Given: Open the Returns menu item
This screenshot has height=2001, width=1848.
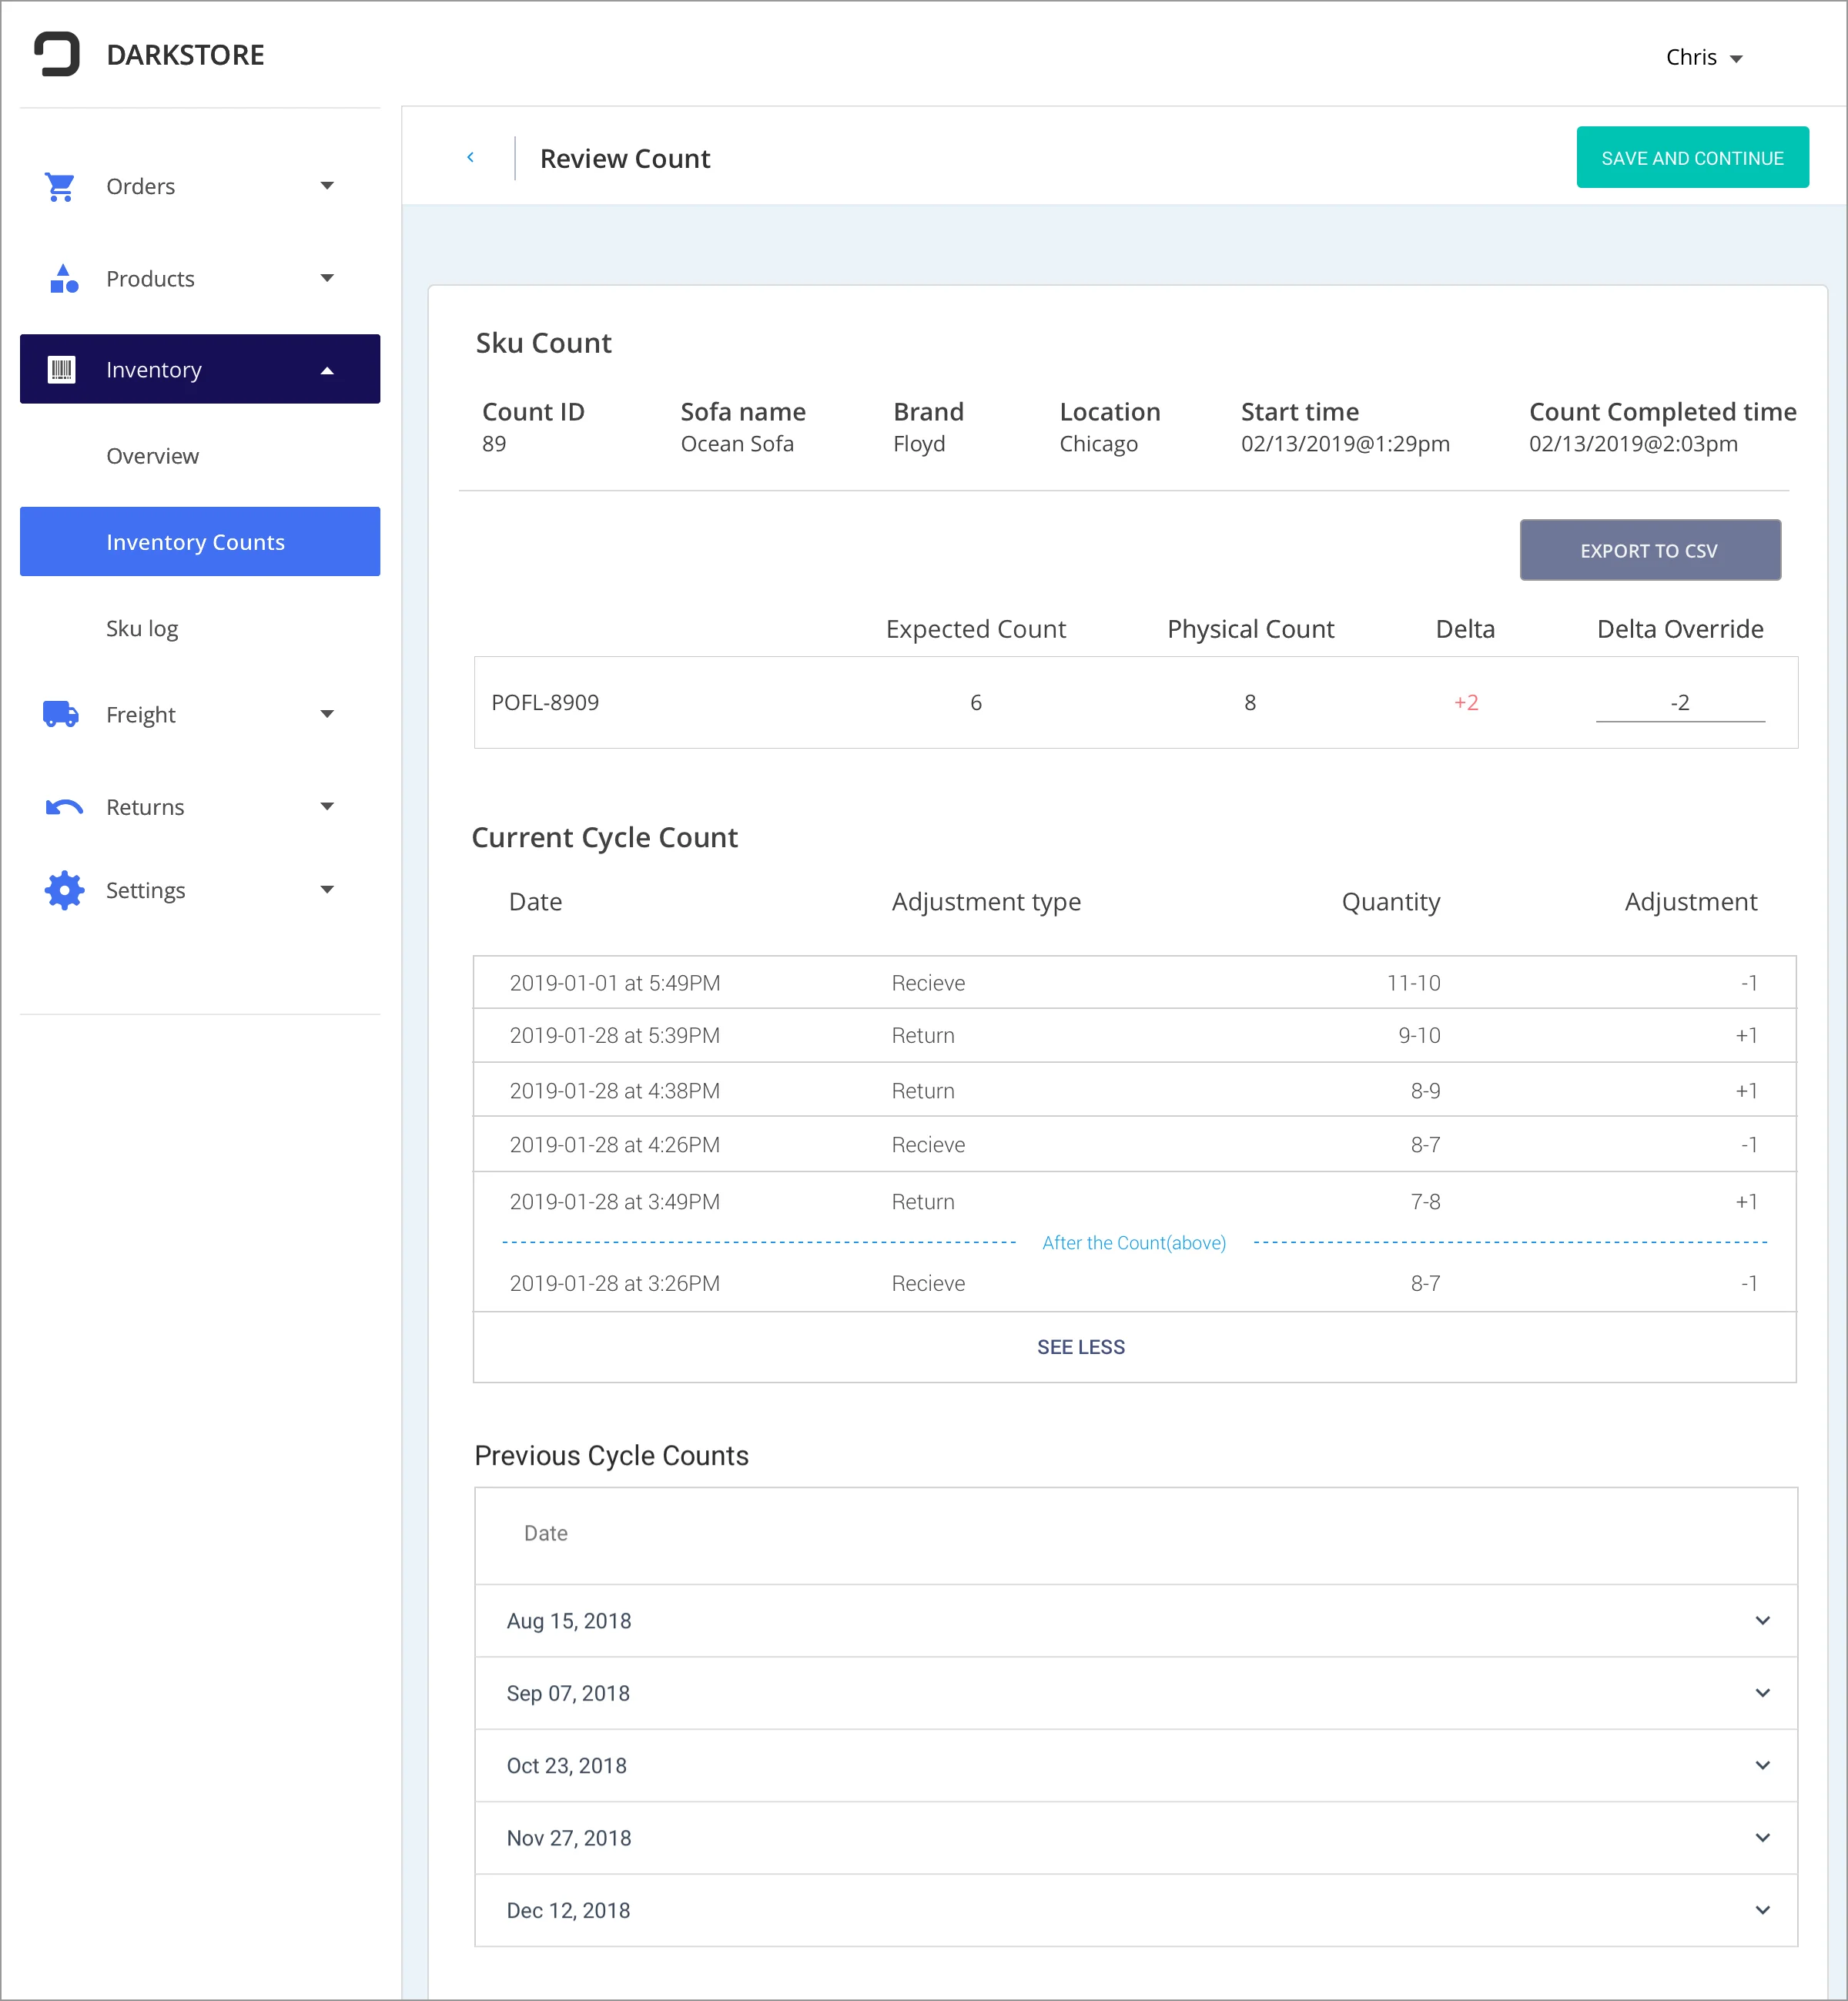Looking at the screenshot, I should click(199, 806).
